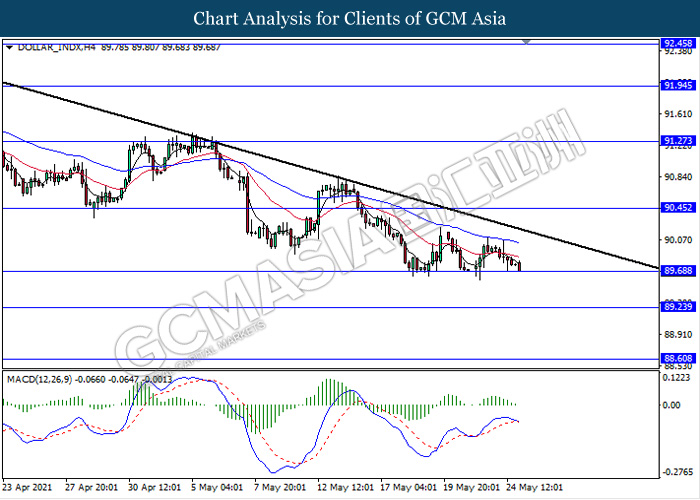This screenshot has height=500, width=700.
Task: Click the MACD scale value -0.2765
Action: (678, 472)
